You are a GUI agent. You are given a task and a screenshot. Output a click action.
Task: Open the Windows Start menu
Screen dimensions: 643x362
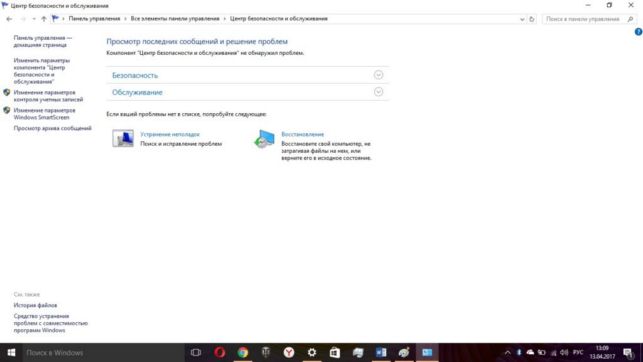[x=11, y=353]
